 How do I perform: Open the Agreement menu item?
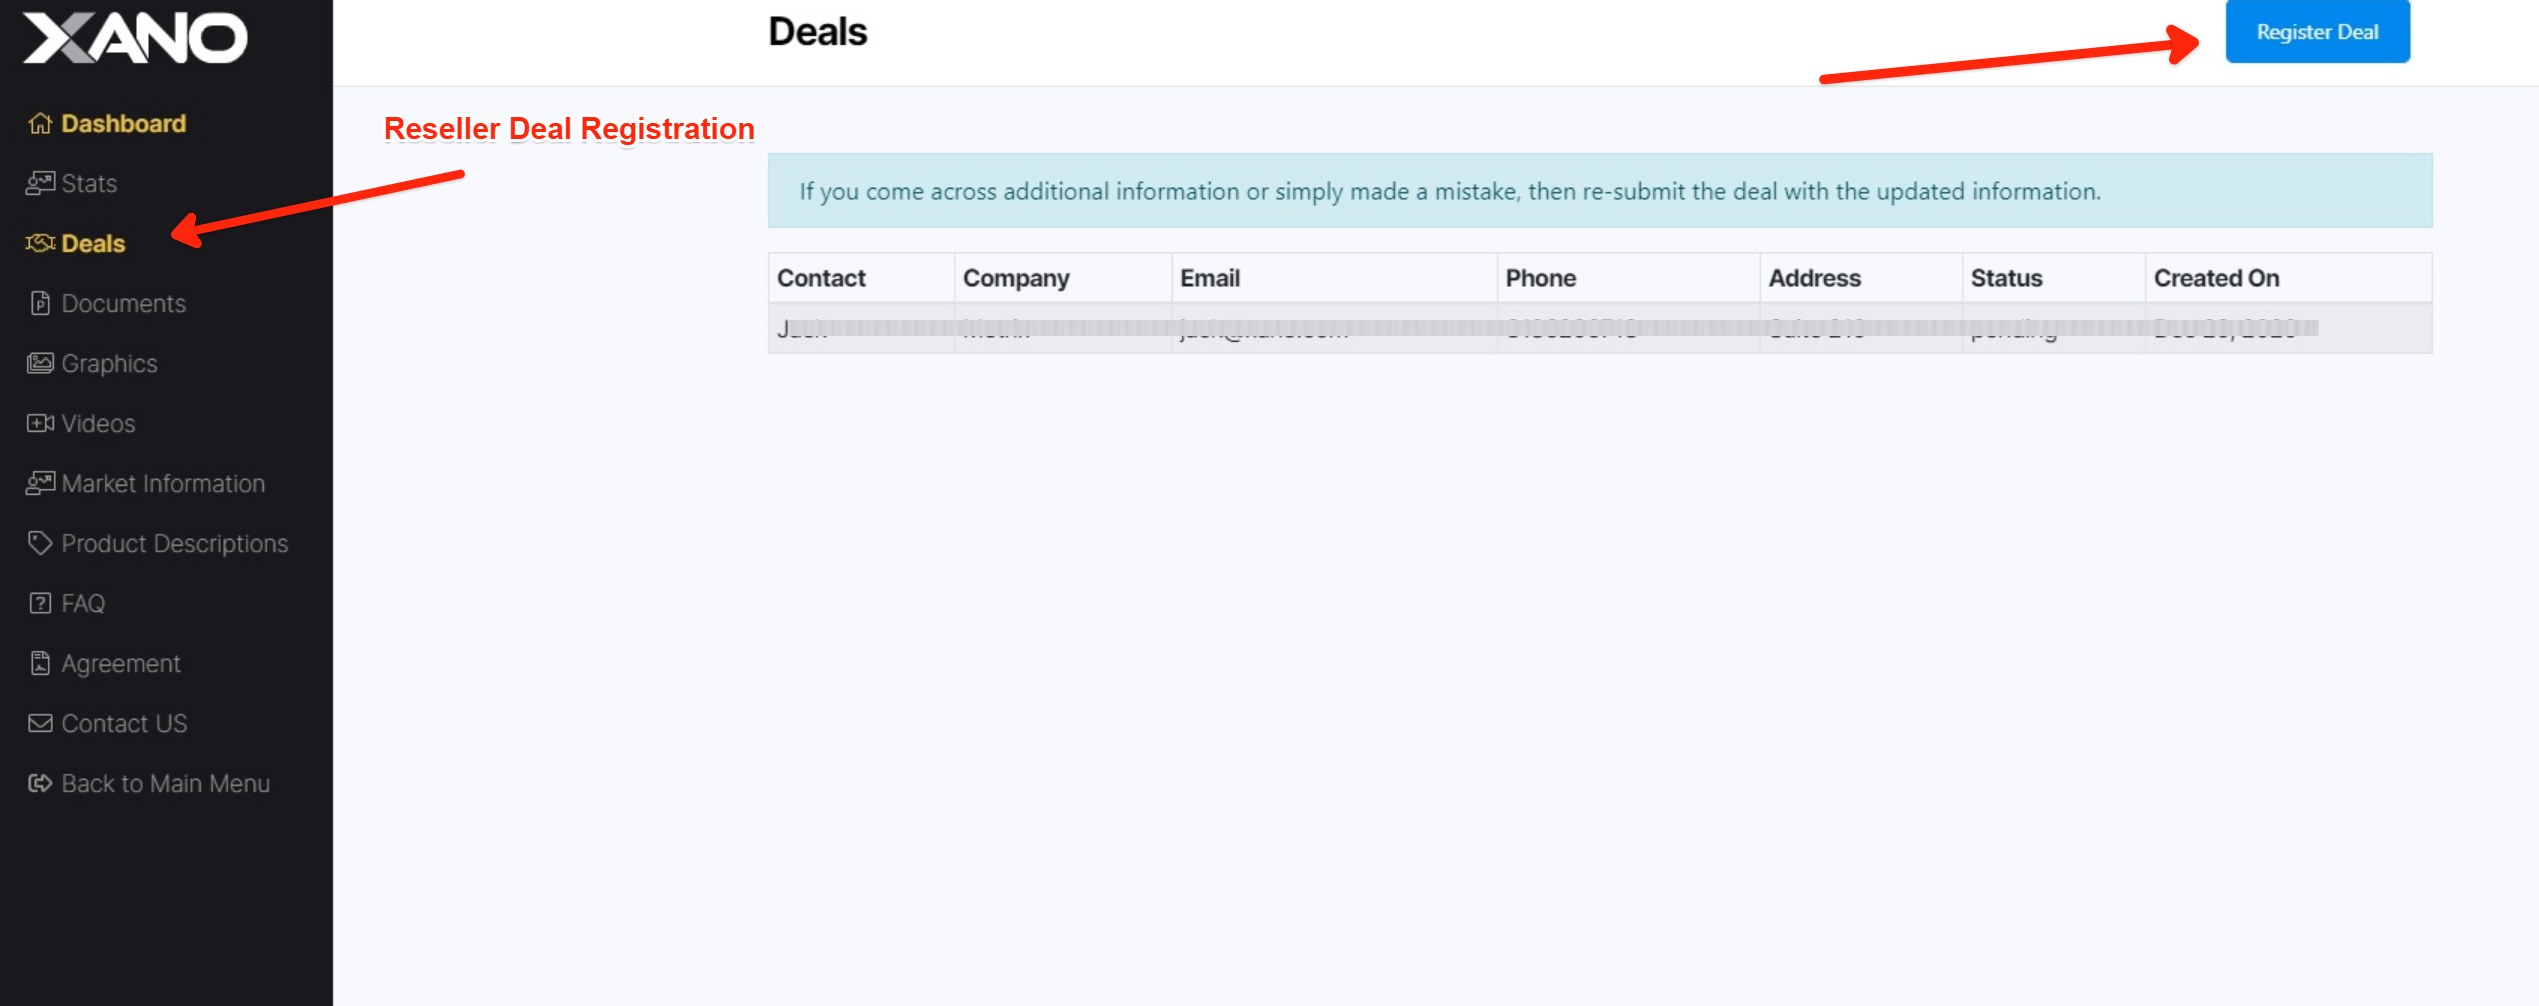coord(105,663)
